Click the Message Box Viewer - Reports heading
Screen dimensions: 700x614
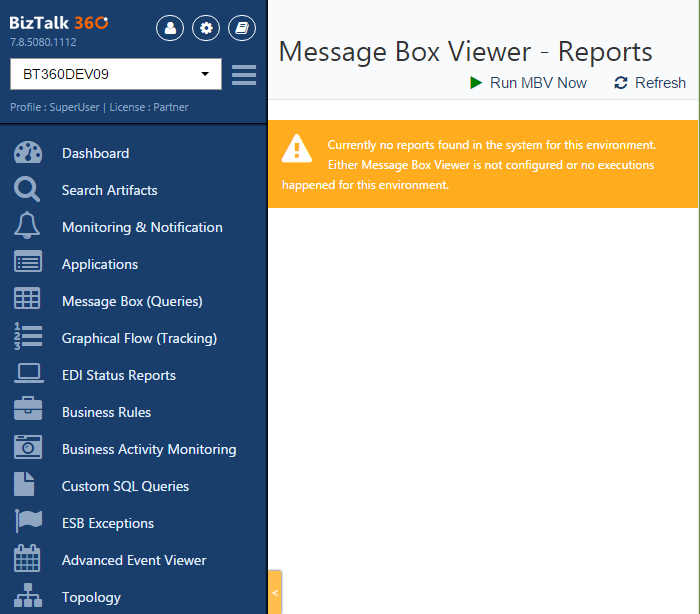466,52
